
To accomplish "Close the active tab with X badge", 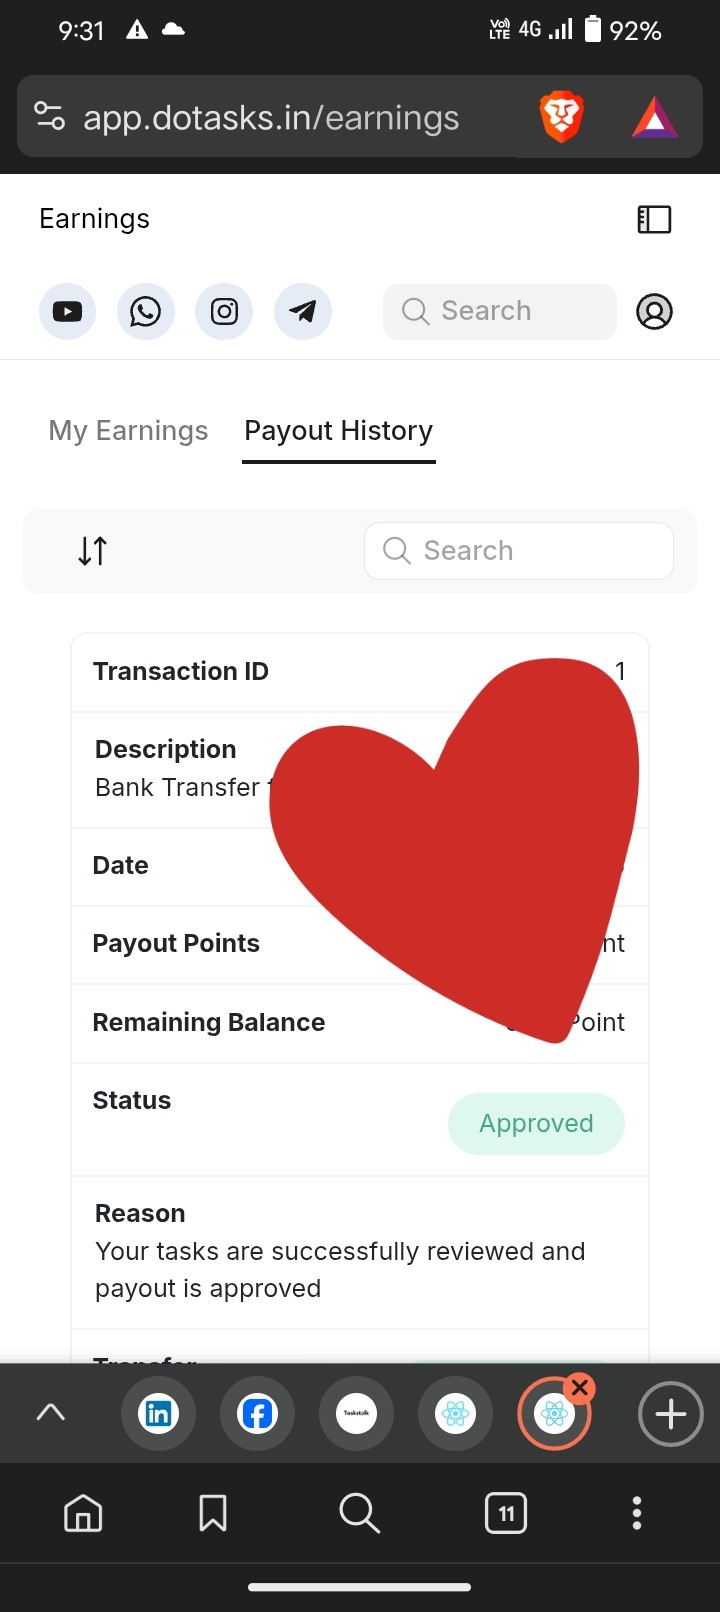I will 580,1387.
